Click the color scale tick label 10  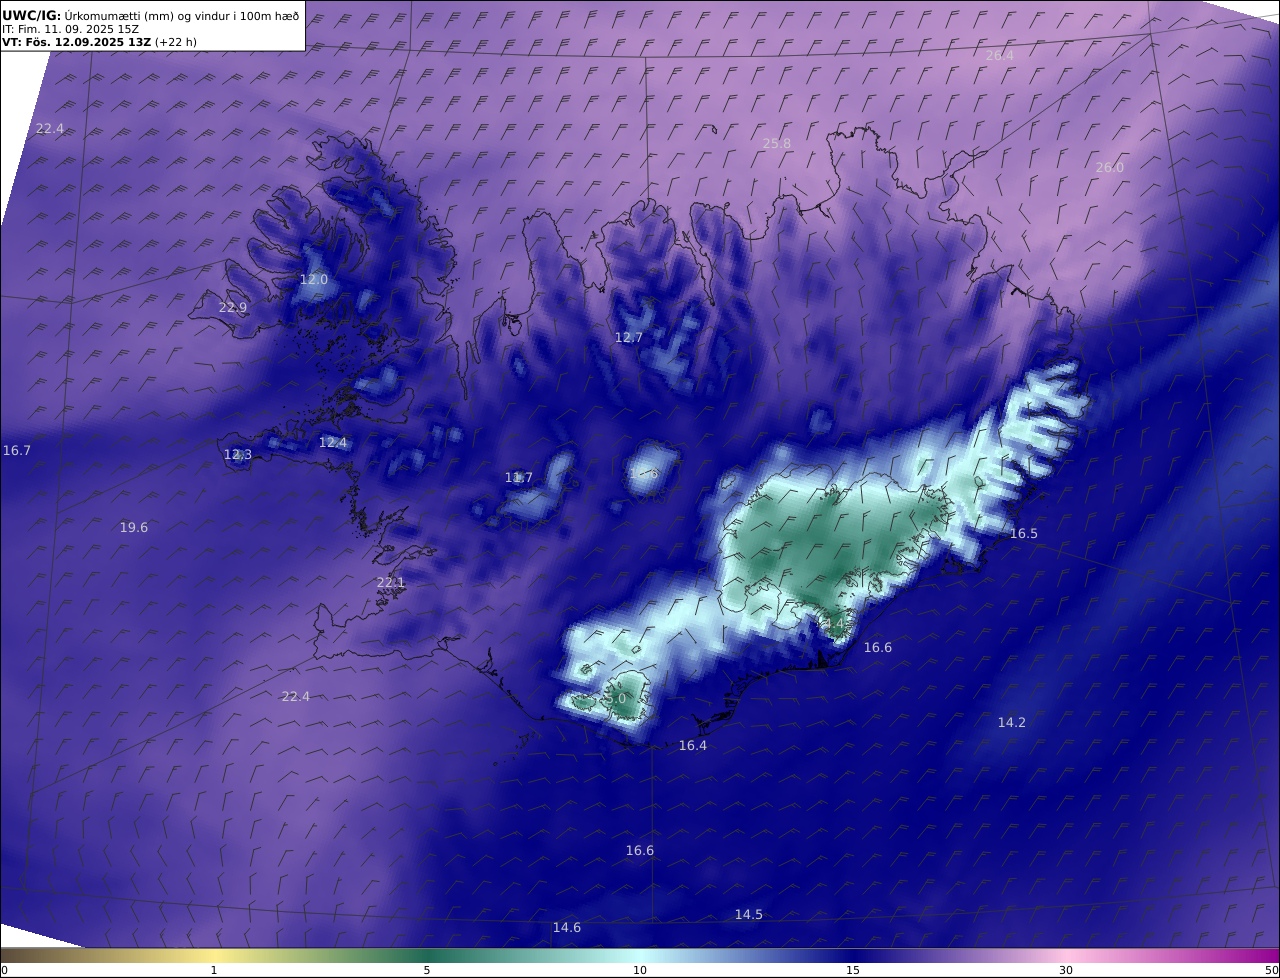640,970
